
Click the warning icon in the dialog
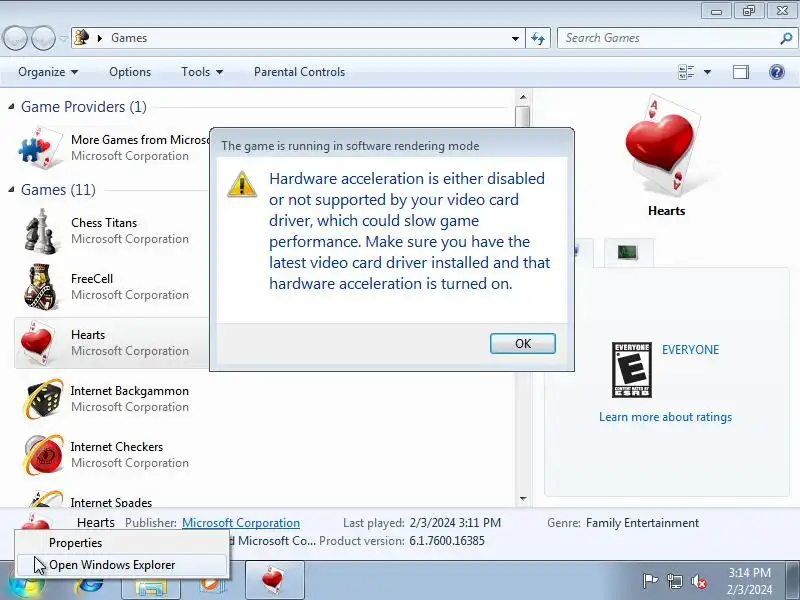[242, 184]
